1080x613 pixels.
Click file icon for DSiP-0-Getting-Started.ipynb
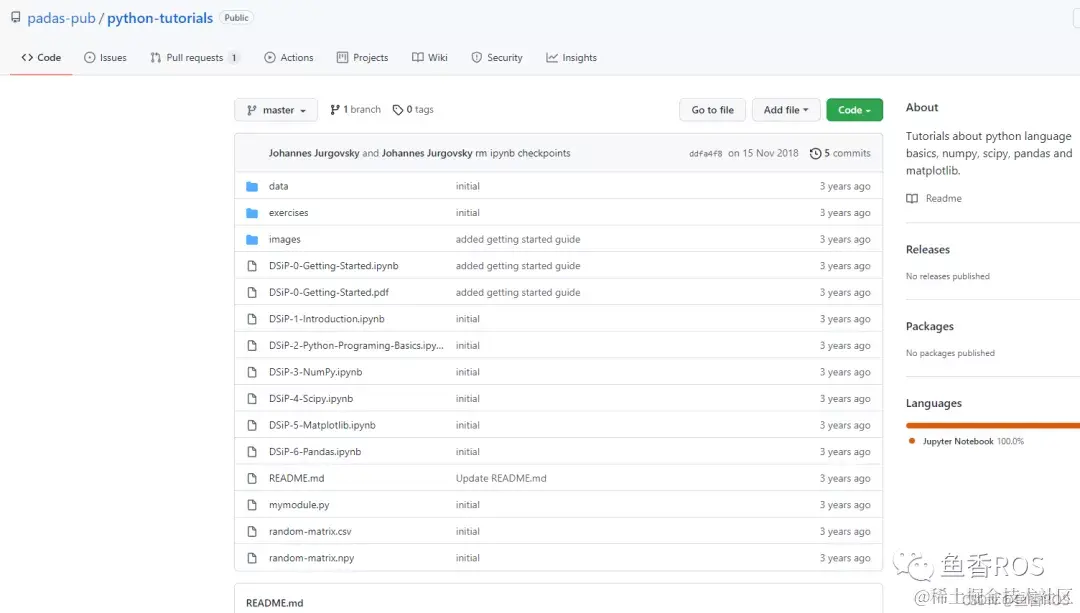252,266
